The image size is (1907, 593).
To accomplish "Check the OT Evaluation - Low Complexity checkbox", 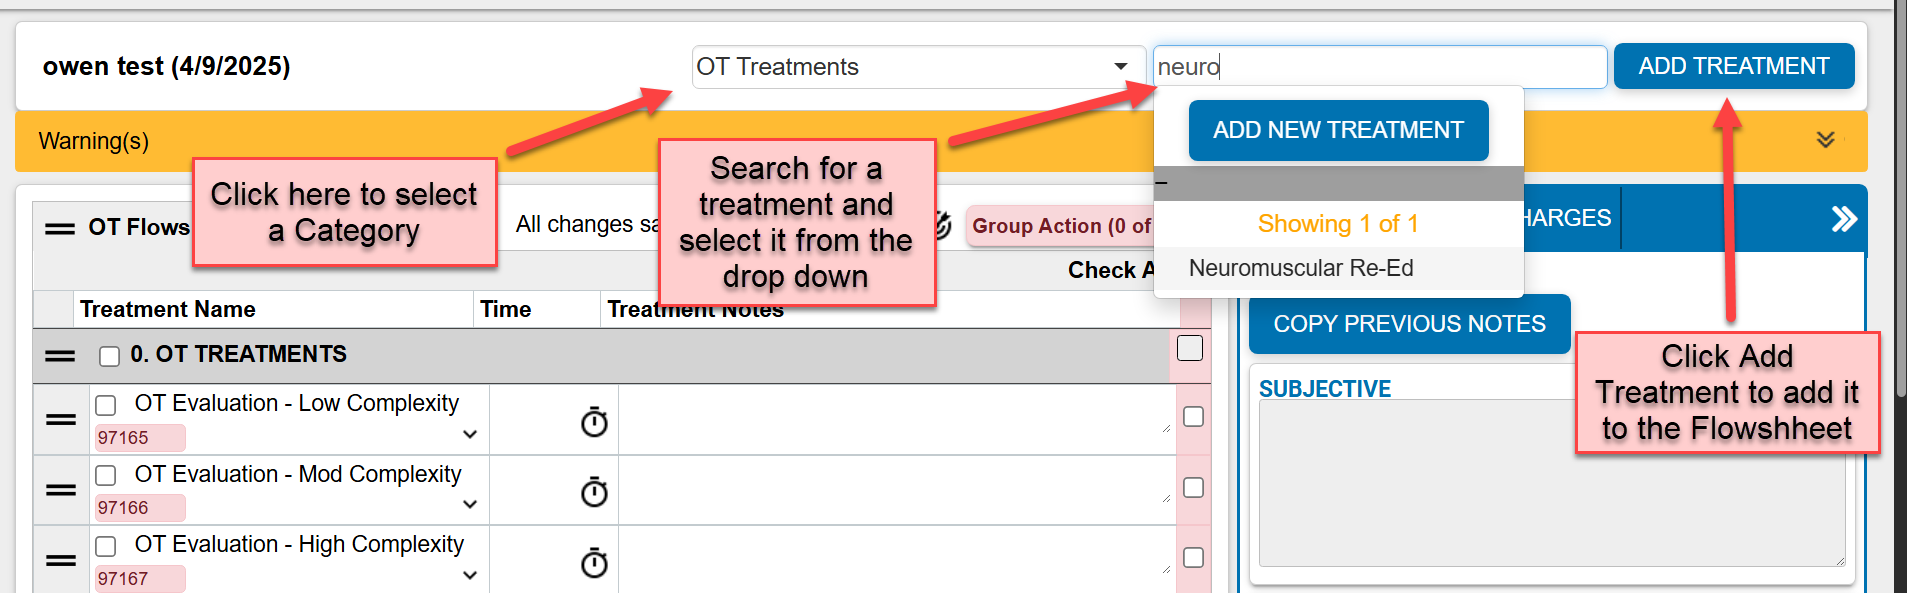I will pos(106,401).
